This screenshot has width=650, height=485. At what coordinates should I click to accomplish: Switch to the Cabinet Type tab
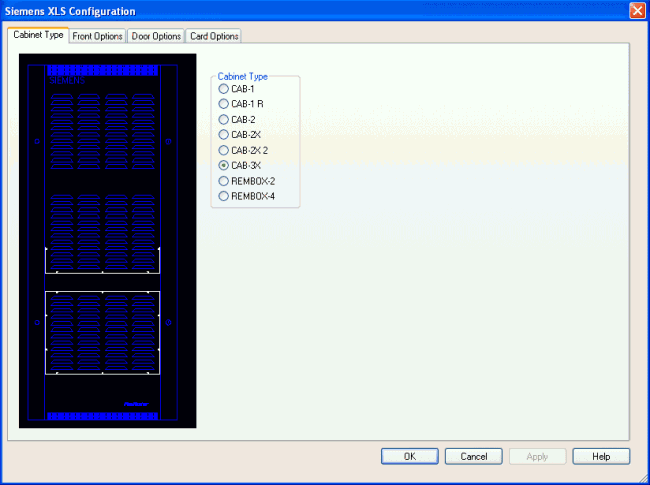[38, 35]
